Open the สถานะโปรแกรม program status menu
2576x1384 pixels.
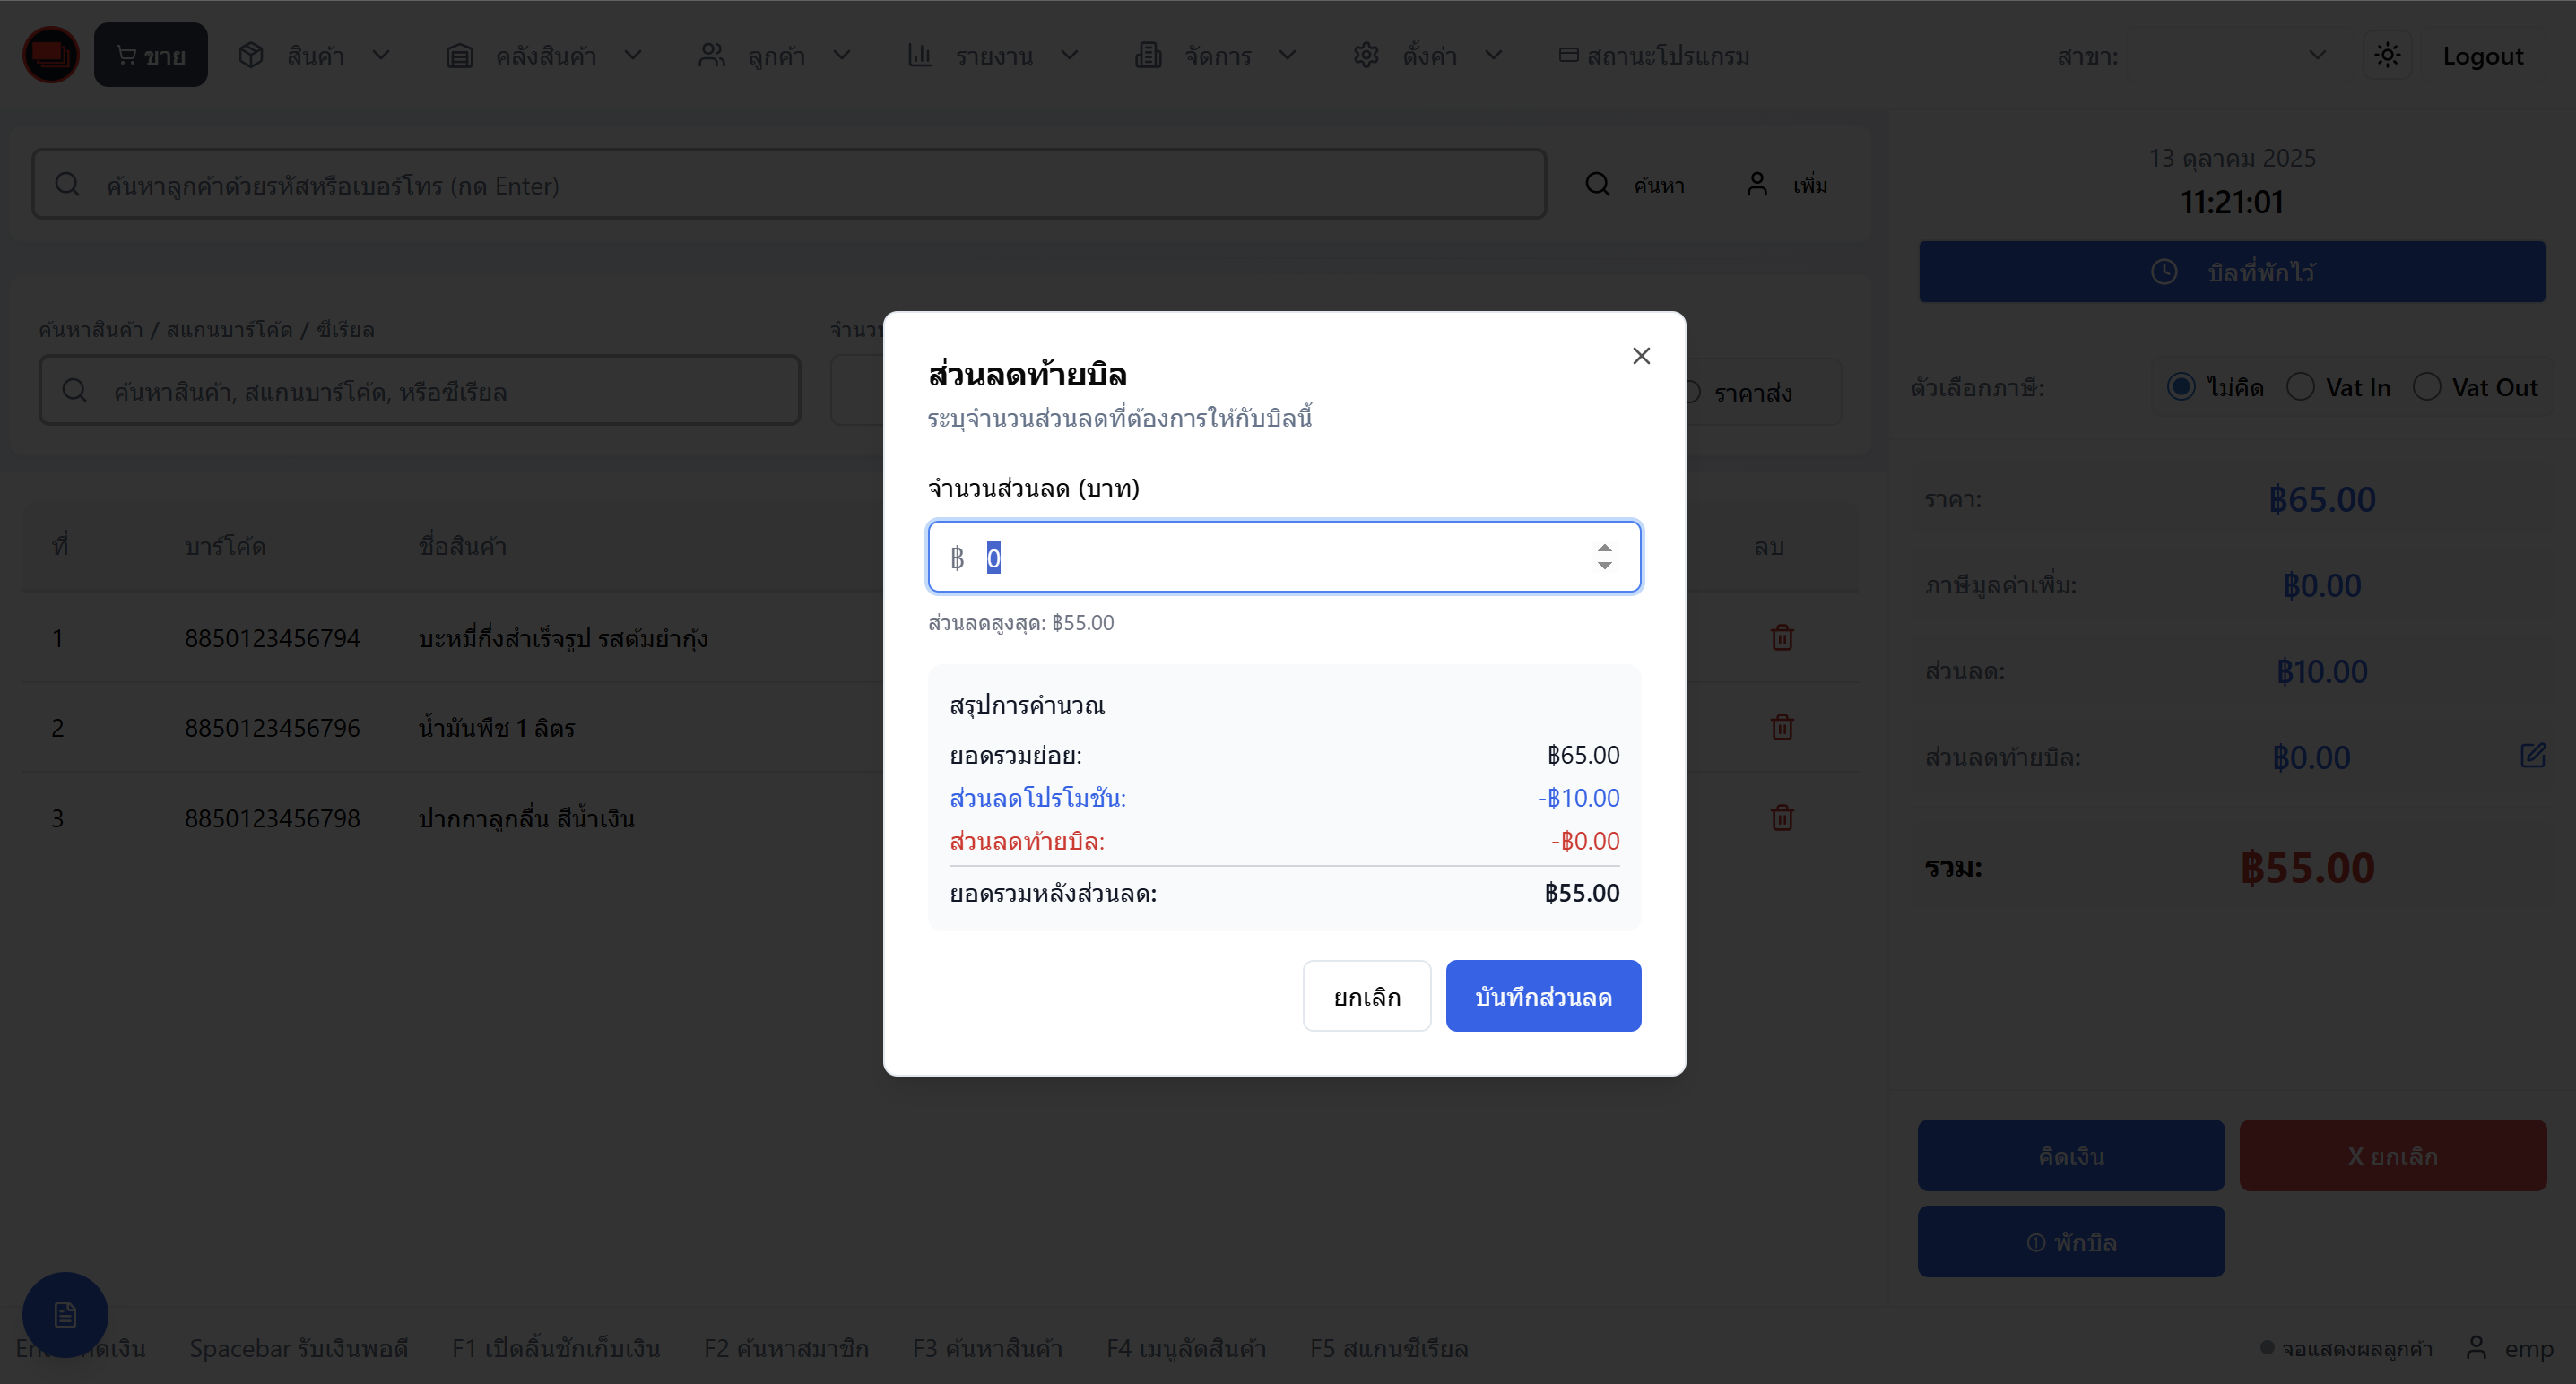click(1654, 55)
